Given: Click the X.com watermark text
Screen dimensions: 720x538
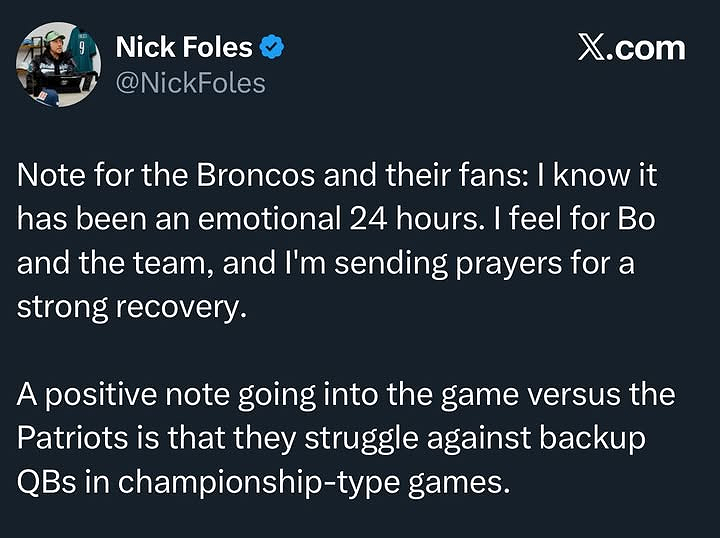Looking at the screenshot, I should pos(632,49).
